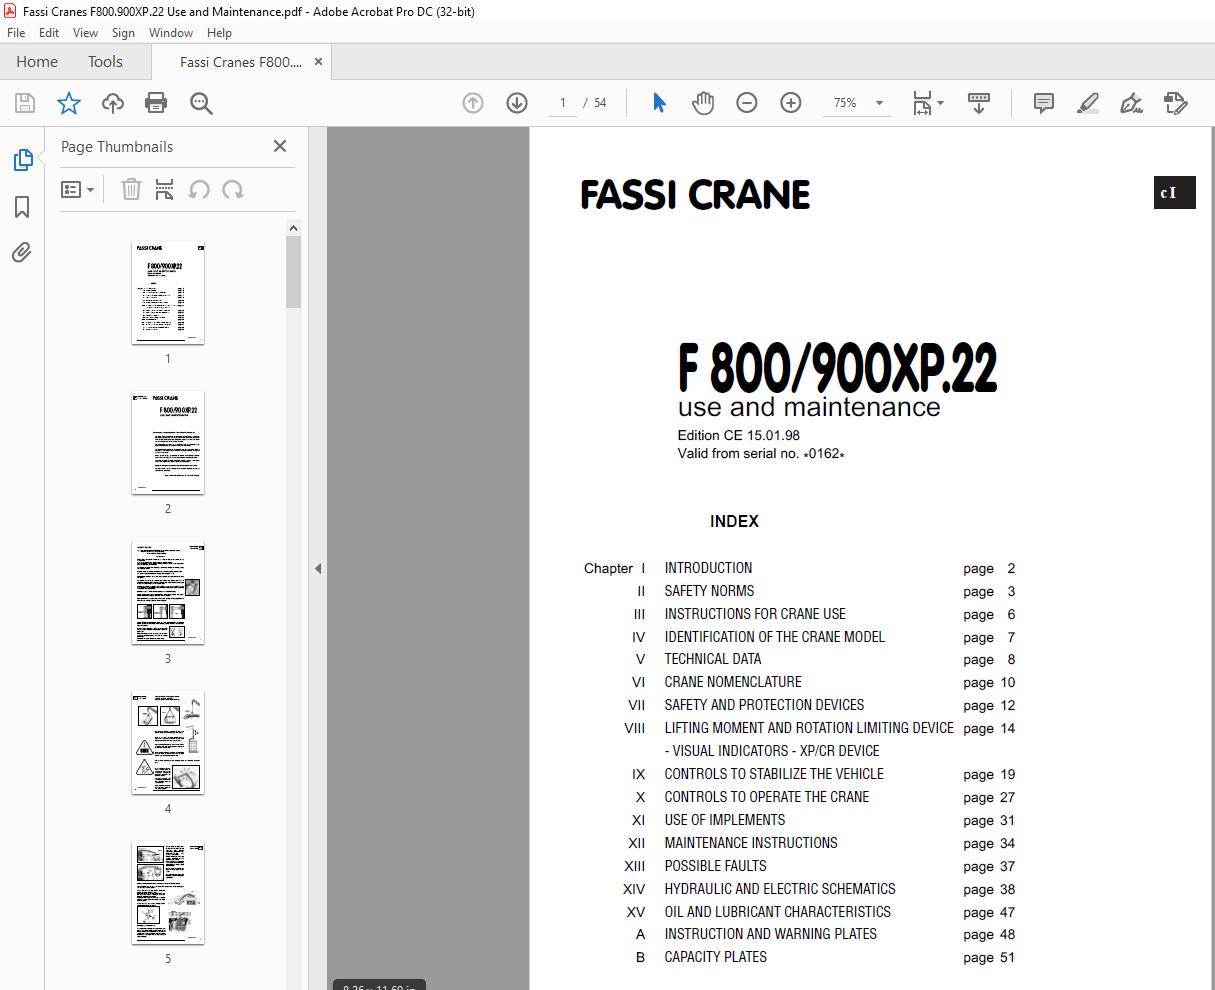Click the SAFETY NORMS index entry

[x=709, y=591]
